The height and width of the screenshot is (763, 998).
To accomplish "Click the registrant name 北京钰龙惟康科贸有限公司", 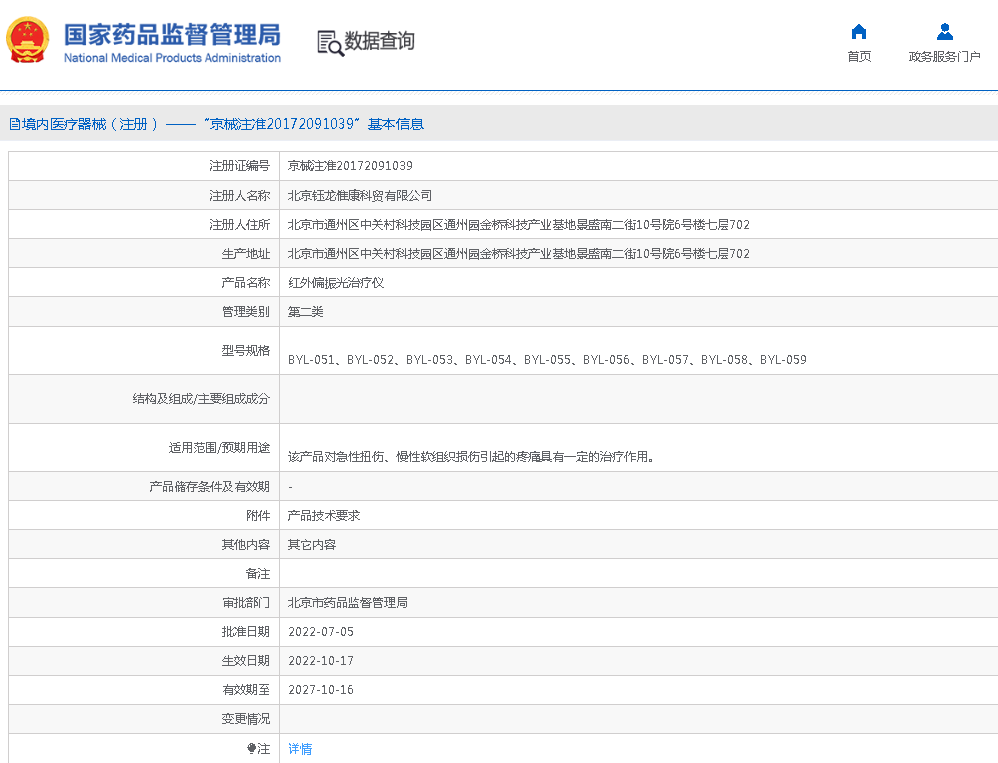I will [360, 196].
